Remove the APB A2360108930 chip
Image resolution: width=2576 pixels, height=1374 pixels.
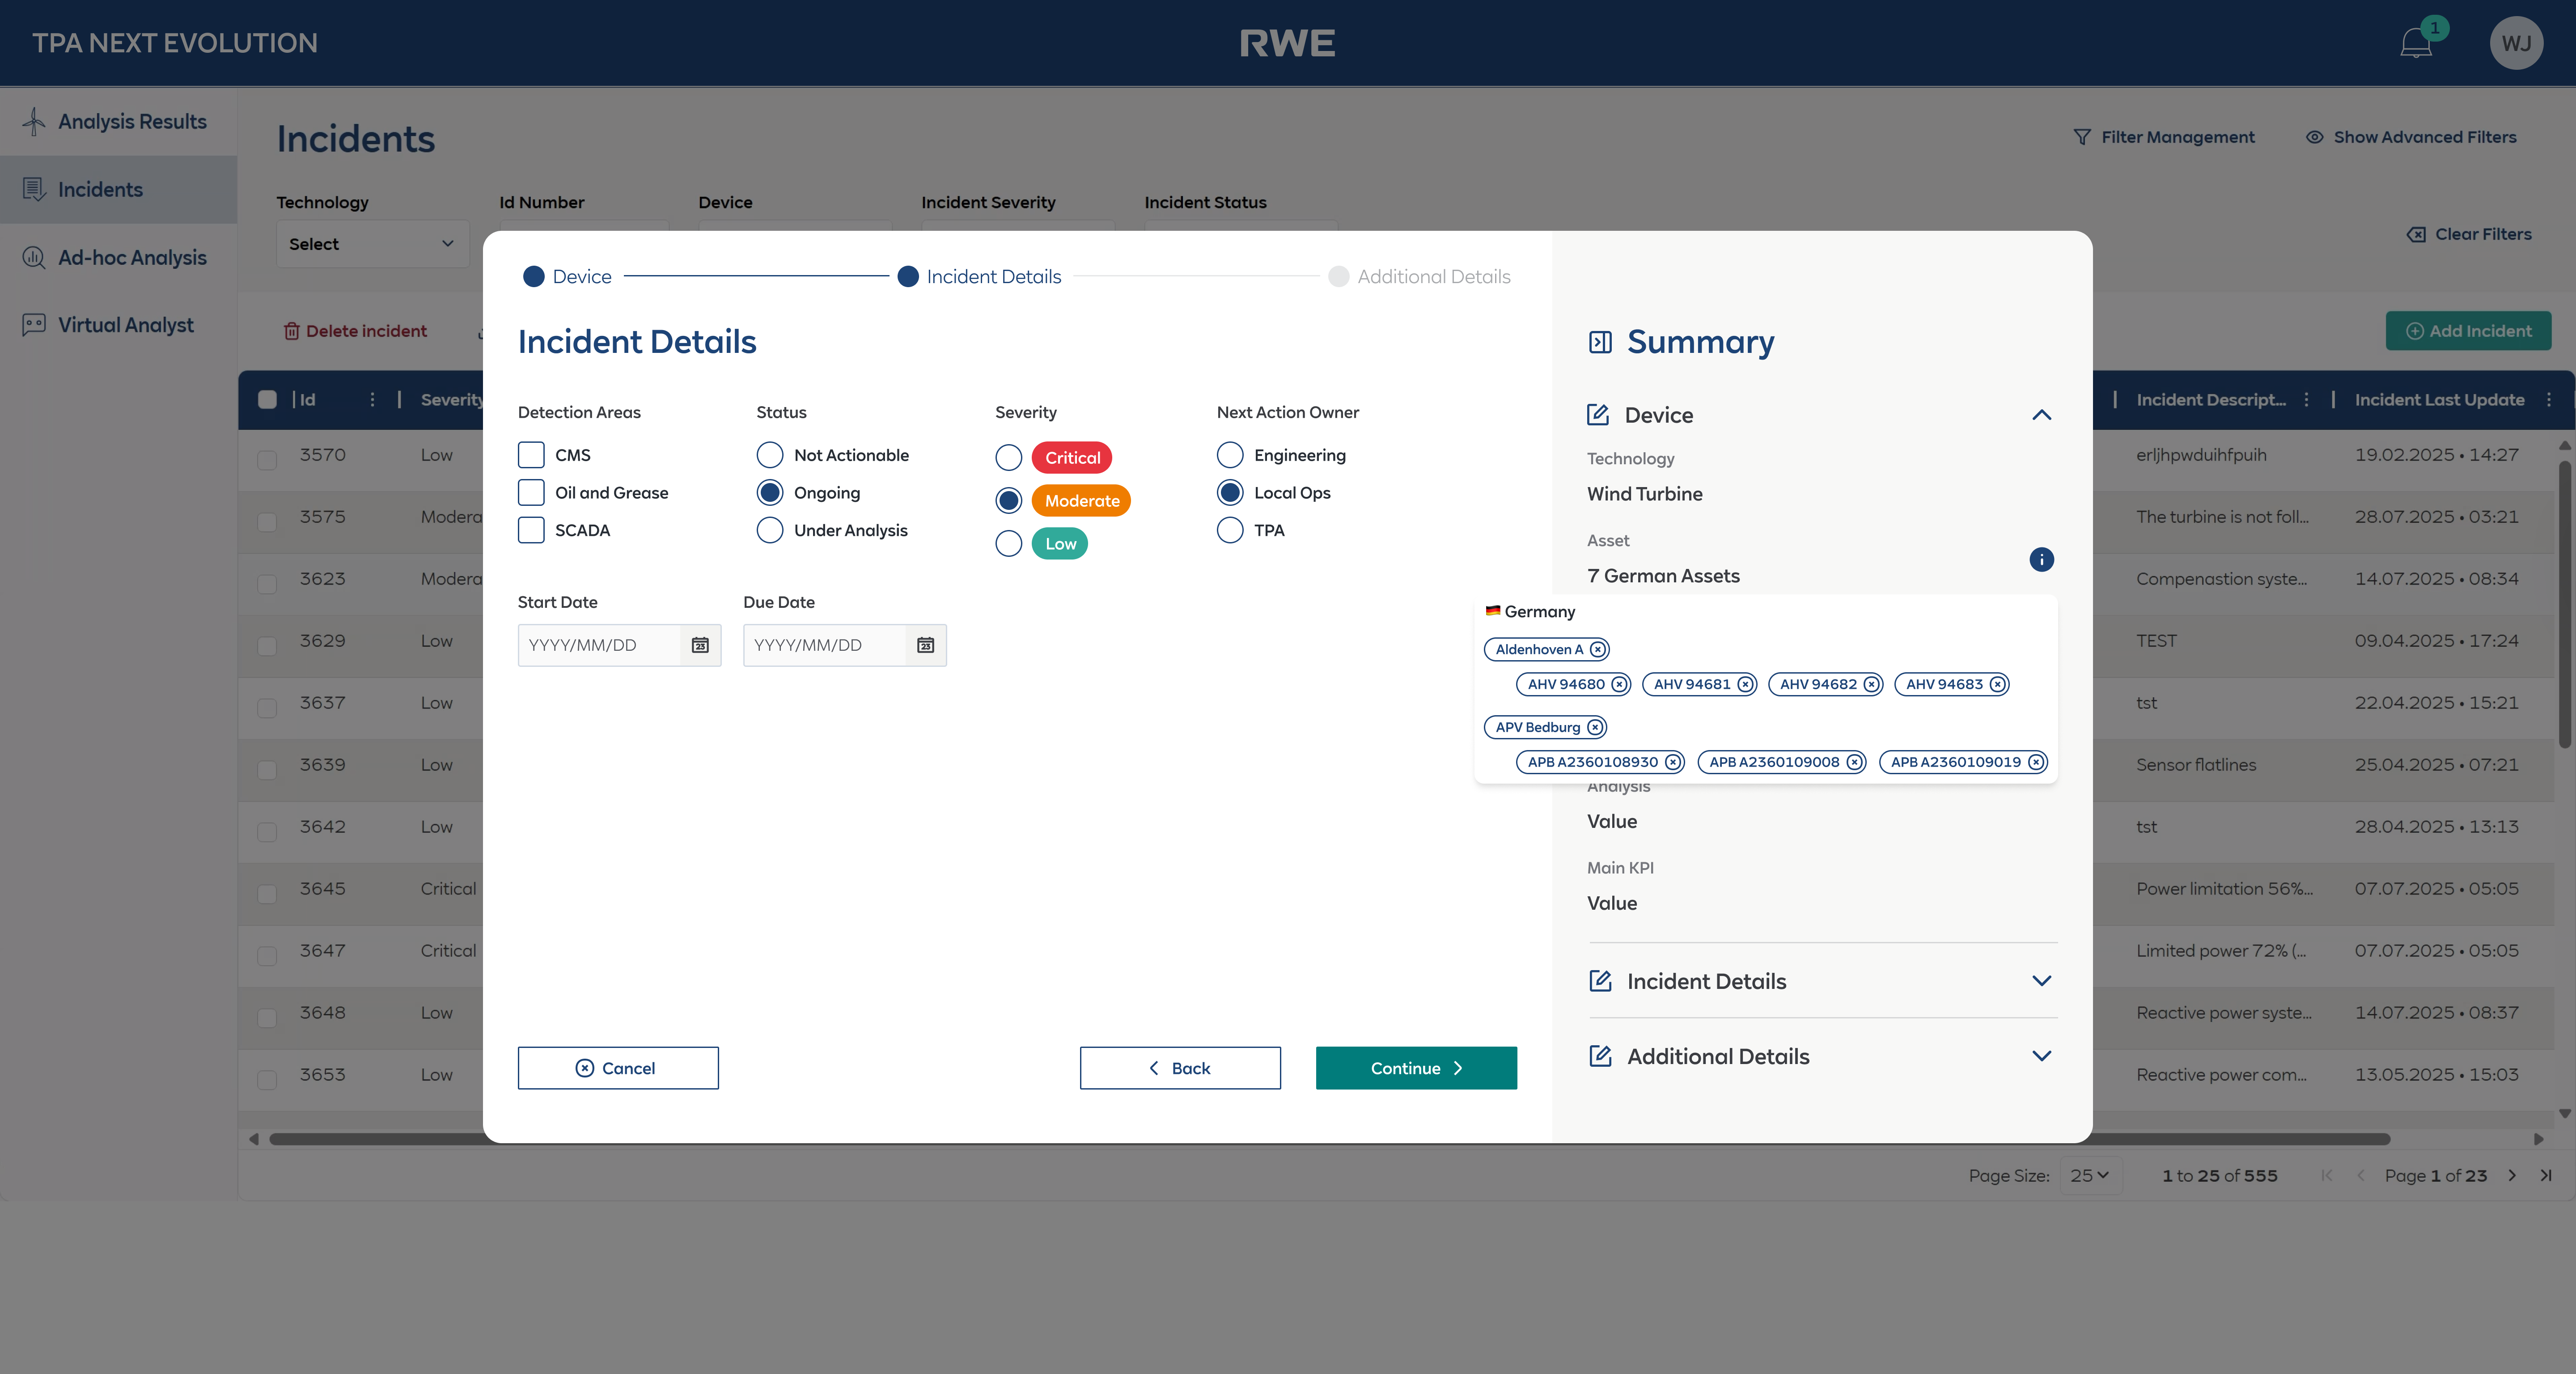tap(1672, 762)
